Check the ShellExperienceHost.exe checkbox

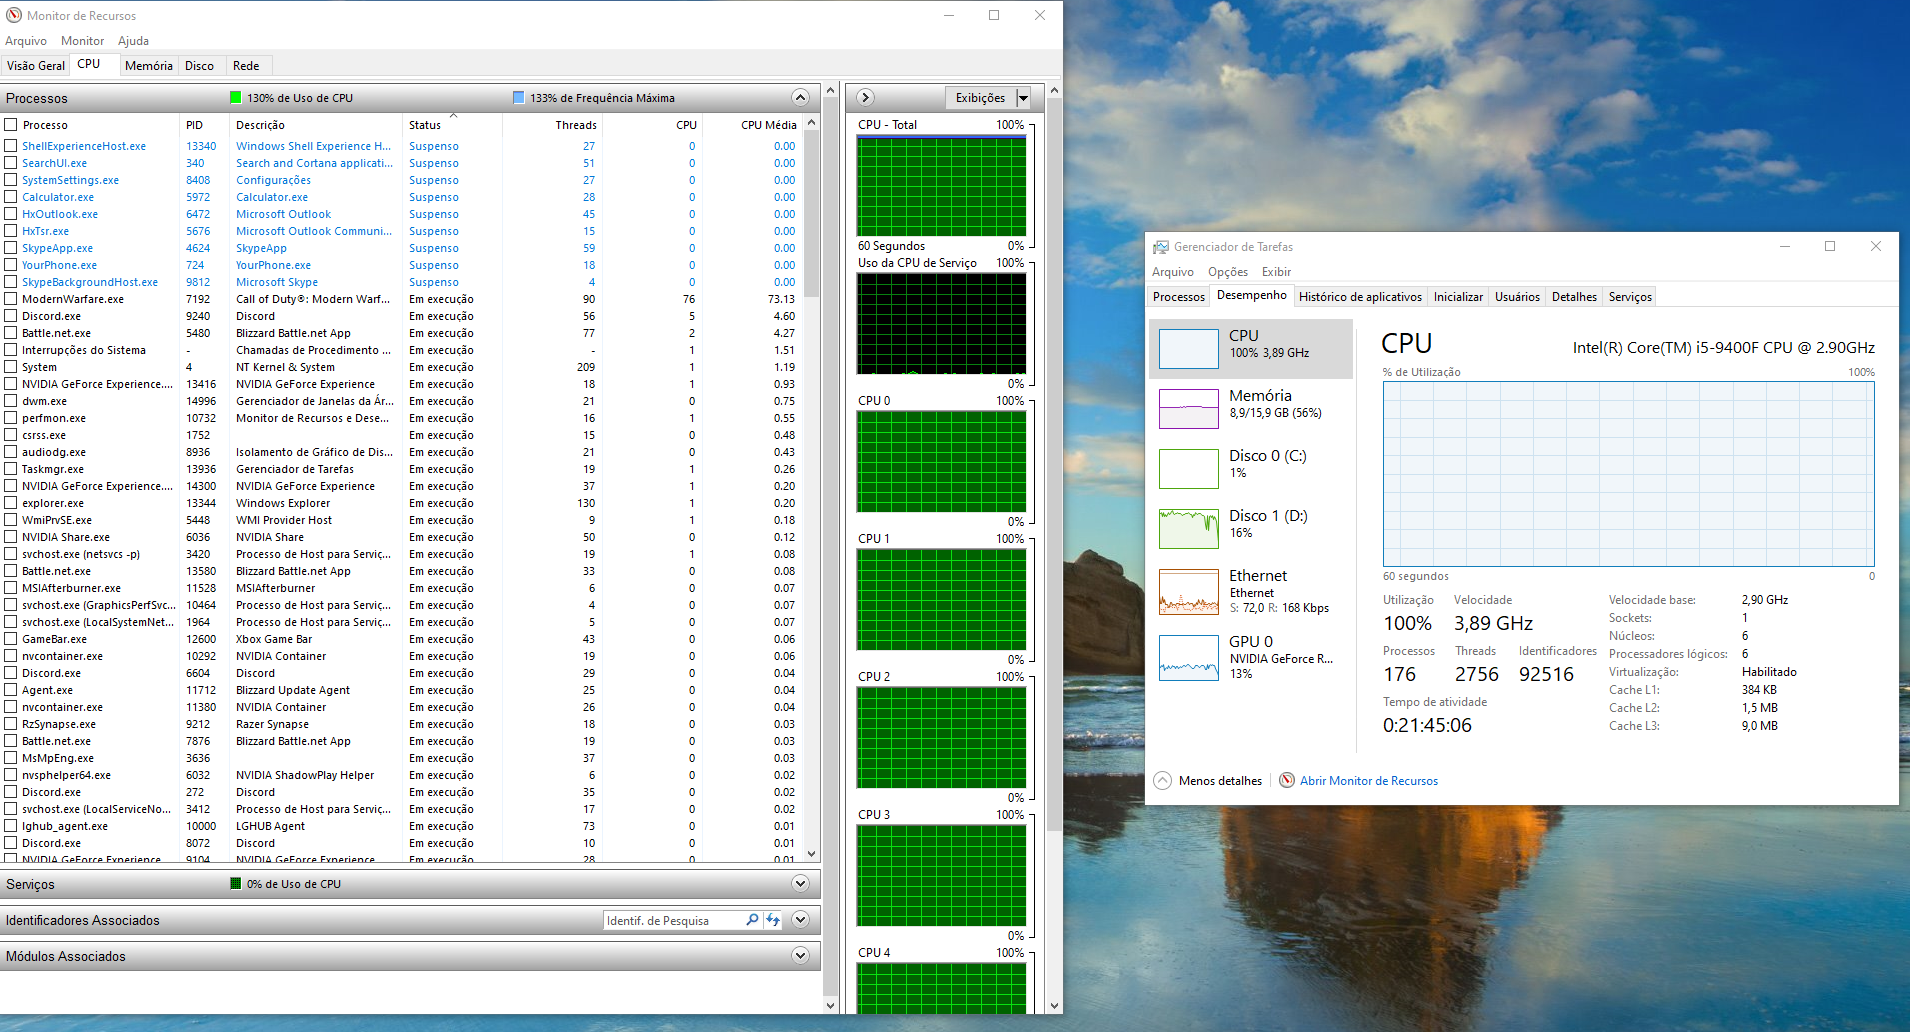[11, 146]
